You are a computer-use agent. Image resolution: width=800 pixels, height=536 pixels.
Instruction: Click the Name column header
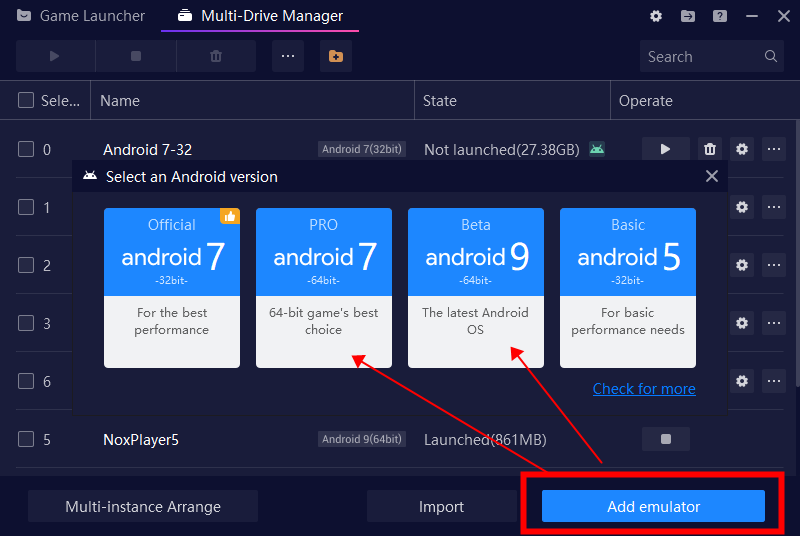[x=253, y=100]
